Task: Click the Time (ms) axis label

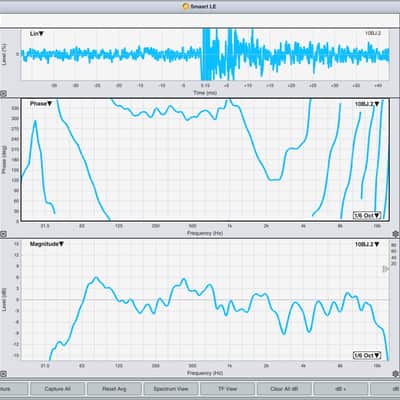Action: pos(205,93)
